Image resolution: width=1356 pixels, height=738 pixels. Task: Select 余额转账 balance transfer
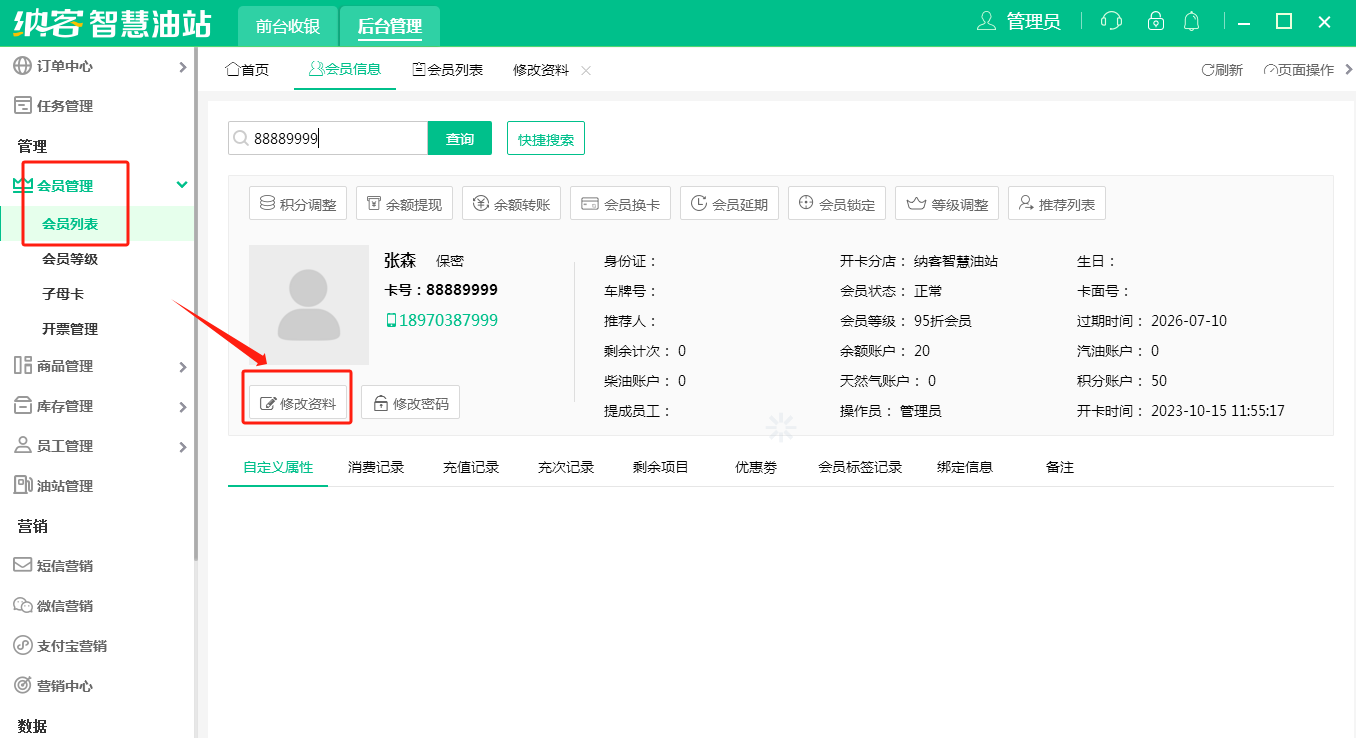point(512,204)
